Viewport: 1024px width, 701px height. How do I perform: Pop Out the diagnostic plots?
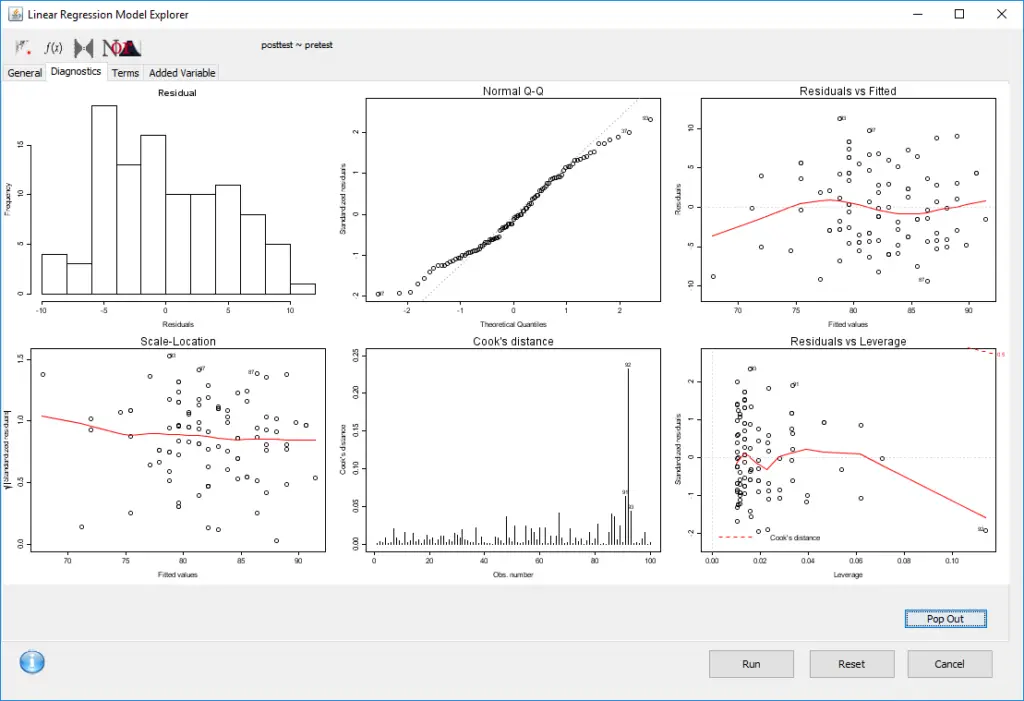point(944,618)
